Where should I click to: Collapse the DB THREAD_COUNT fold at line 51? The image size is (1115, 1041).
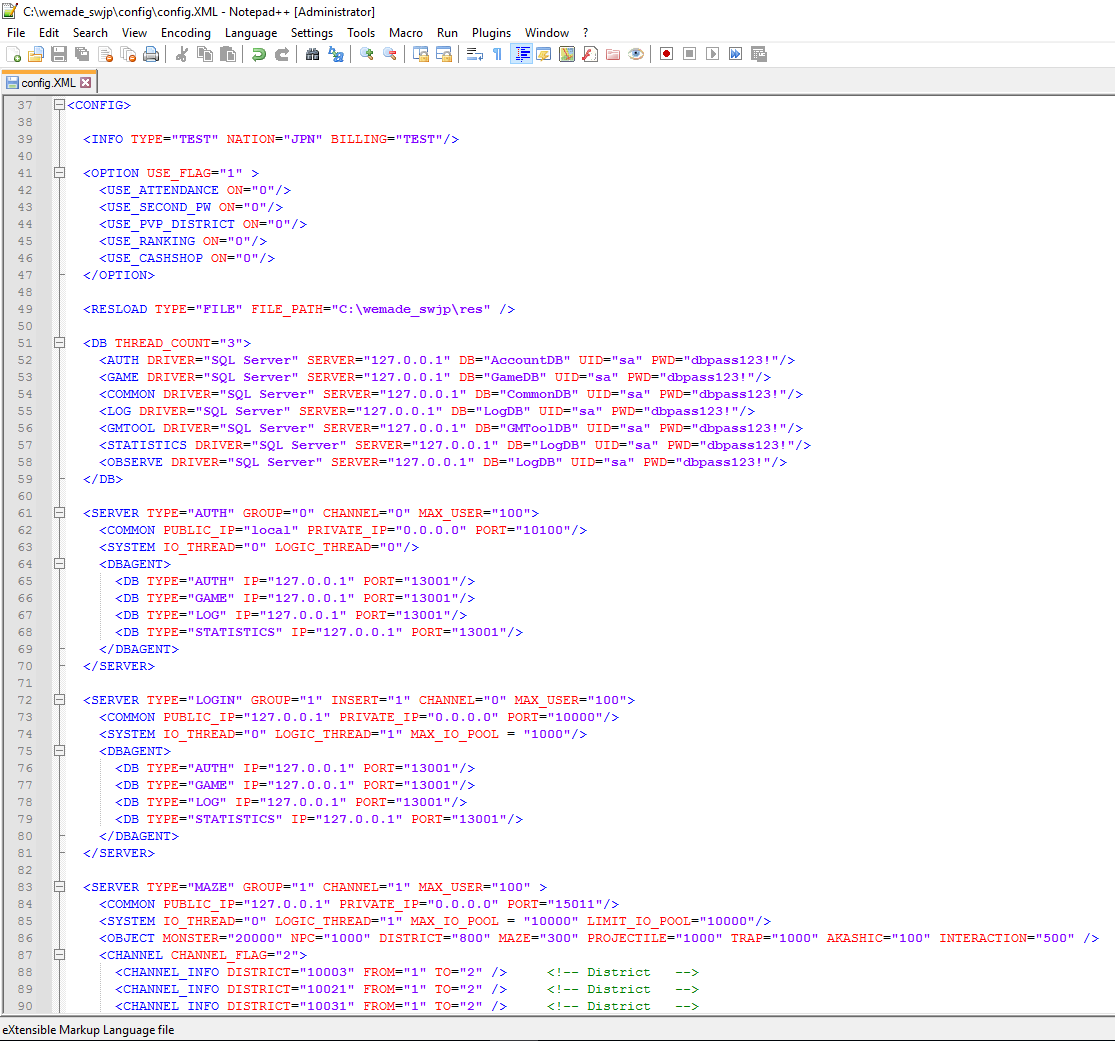point(60,343)
